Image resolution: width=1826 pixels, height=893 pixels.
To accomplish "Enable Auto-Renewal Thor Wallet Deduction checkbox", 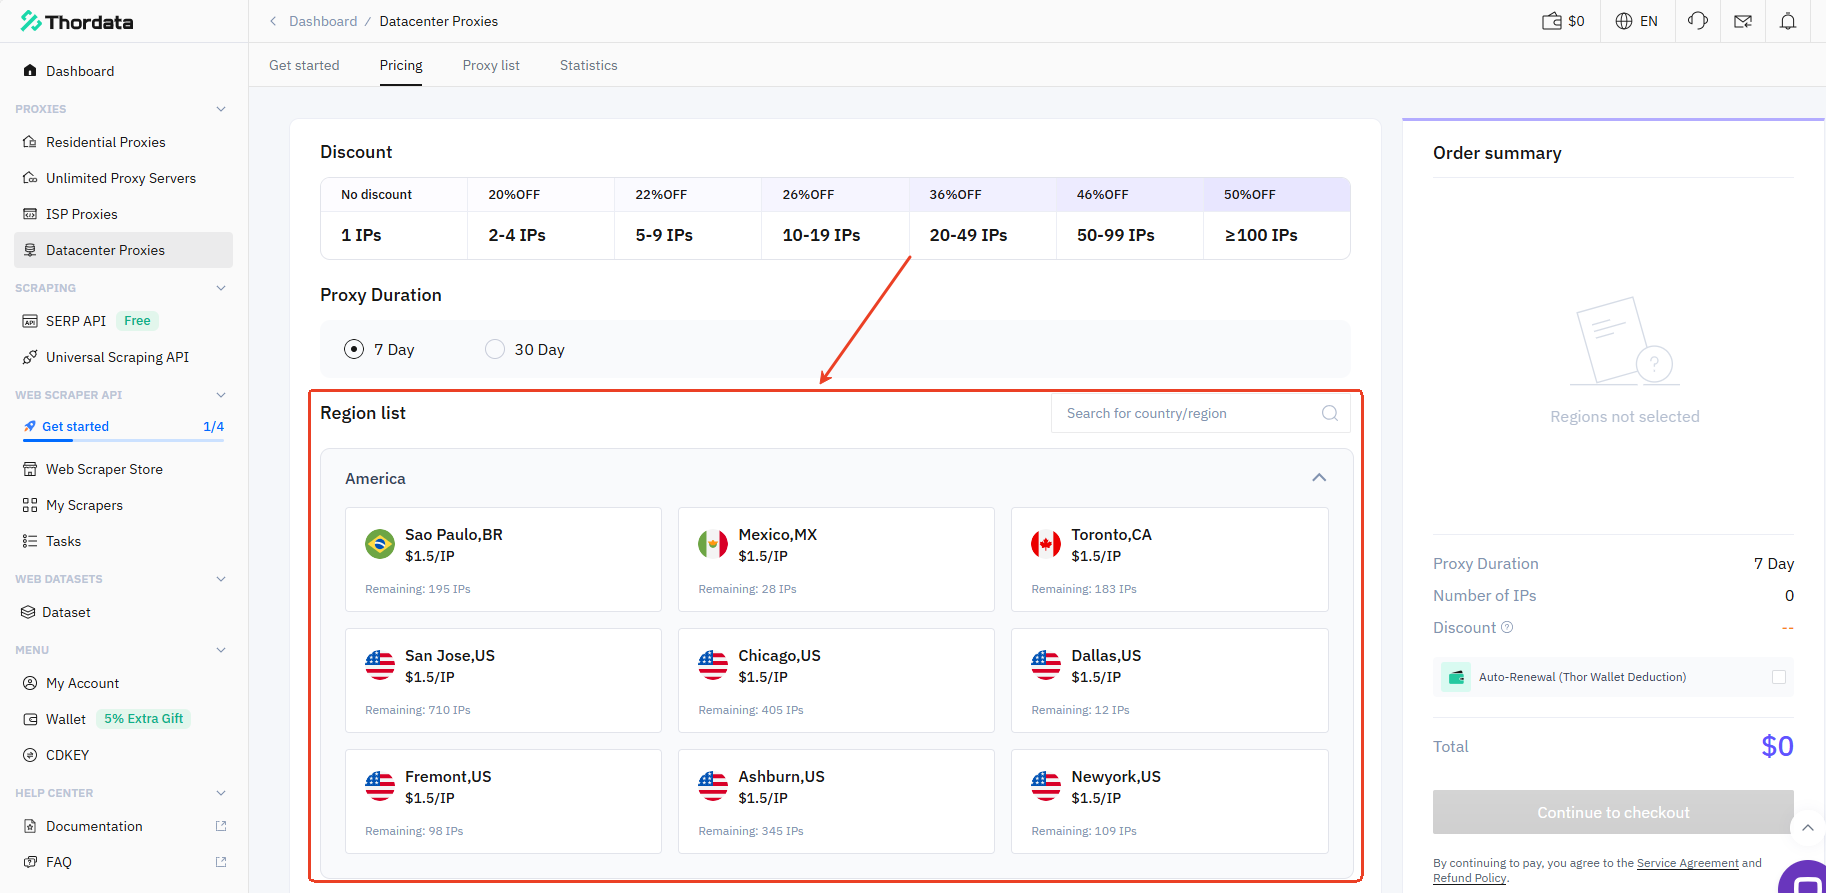I will pyautogui.click(x=1779, y=677).
